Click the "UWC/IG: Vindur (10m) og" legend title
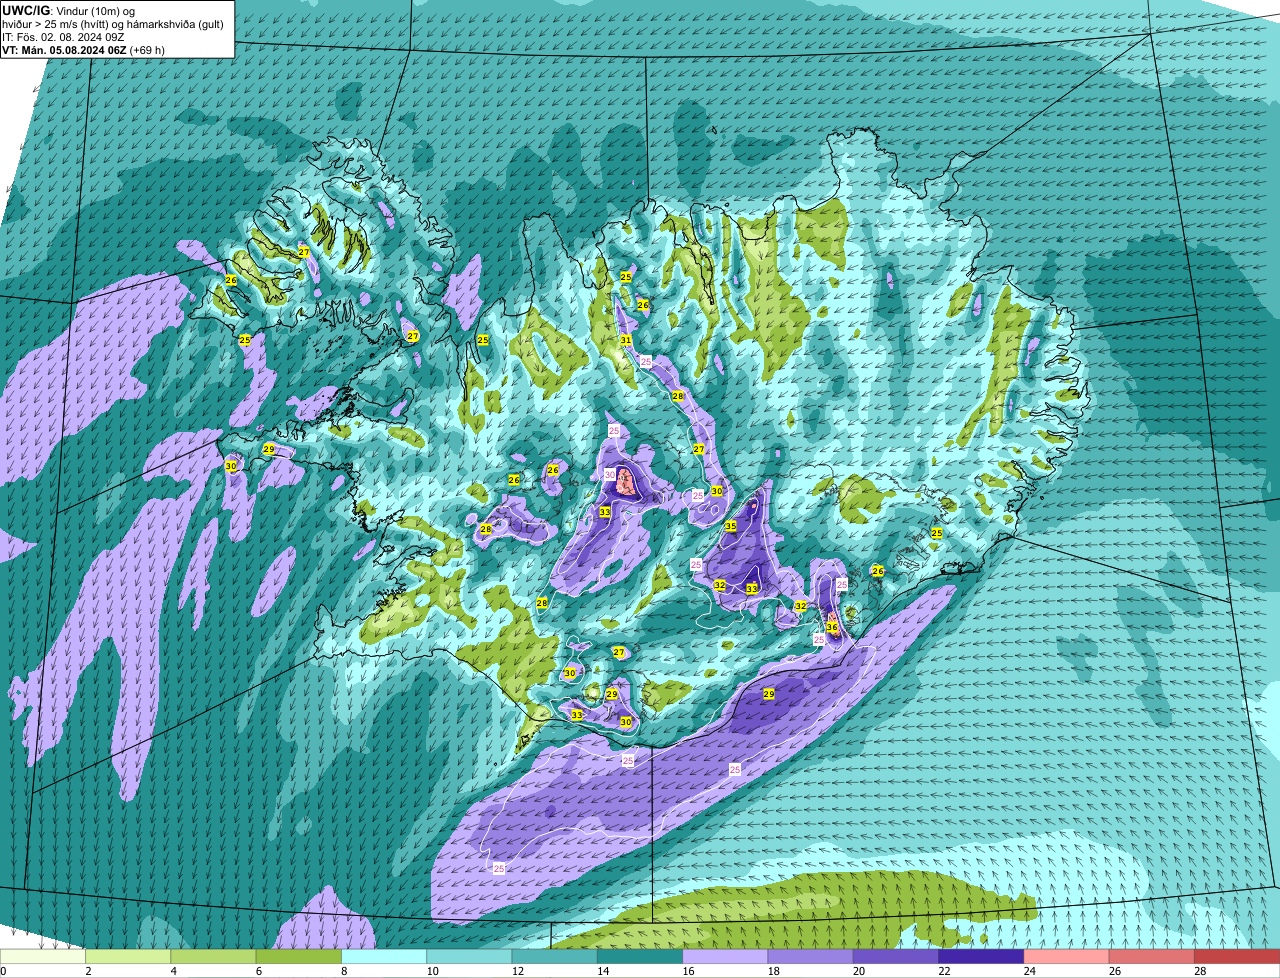Screen dimensions: 1280x978 68,10
